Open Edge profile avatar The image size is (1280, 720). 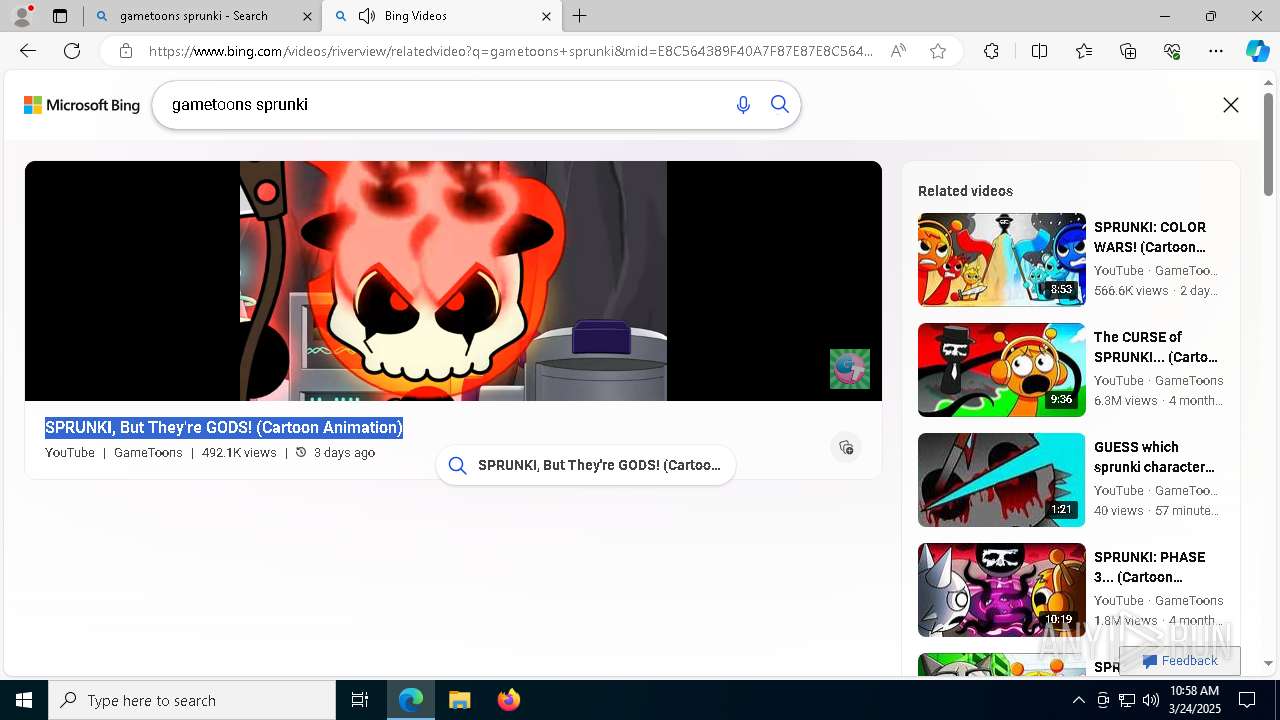coord(22,16)
